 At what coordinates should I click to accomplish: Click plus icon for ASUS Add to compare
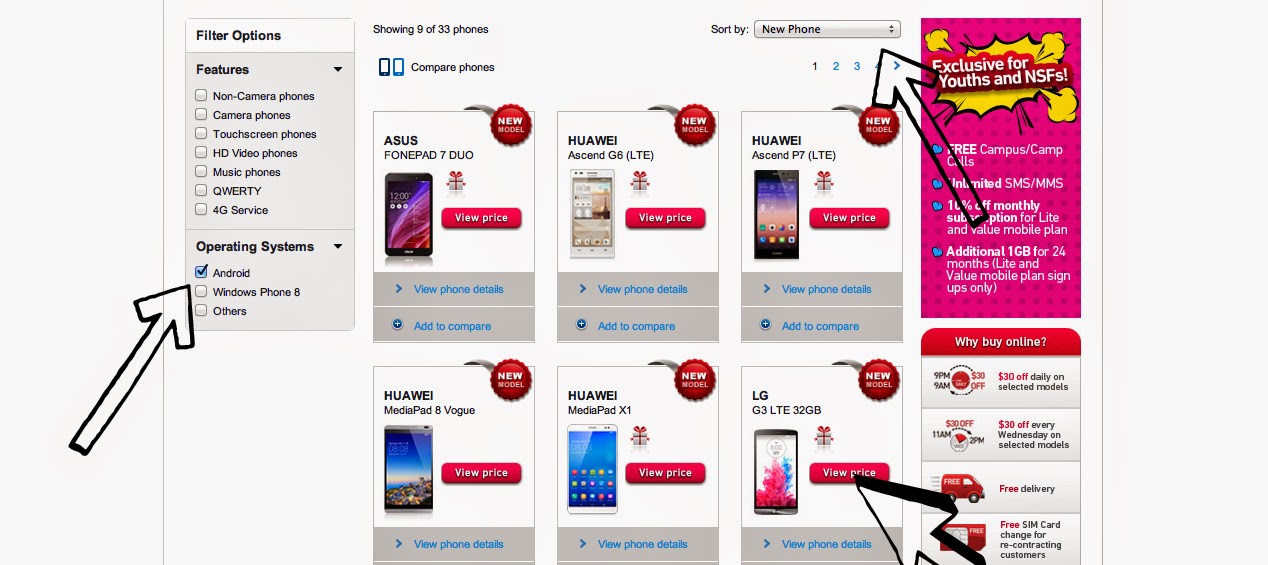click(397, 325)
